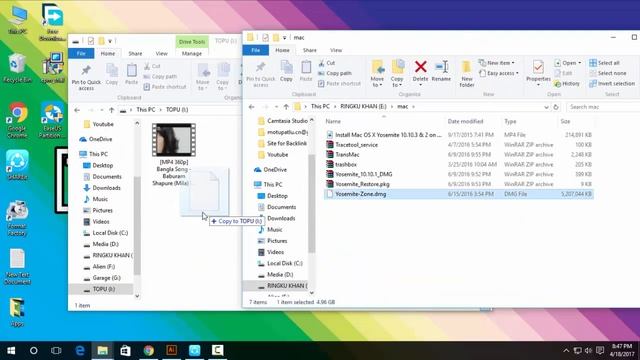
Task: Open Recycle Bin desktop icon
Action: coord(17,69)
